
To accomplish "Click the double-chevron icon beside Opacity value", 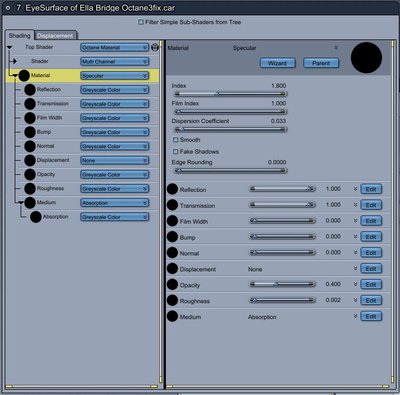I will 355,284.
